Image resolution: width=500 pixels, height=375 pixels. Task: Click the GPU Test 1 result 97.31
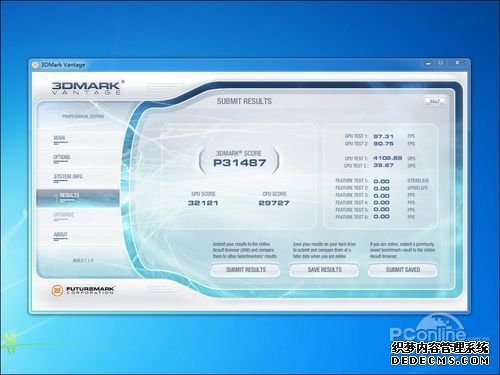[x=383, y=136]
